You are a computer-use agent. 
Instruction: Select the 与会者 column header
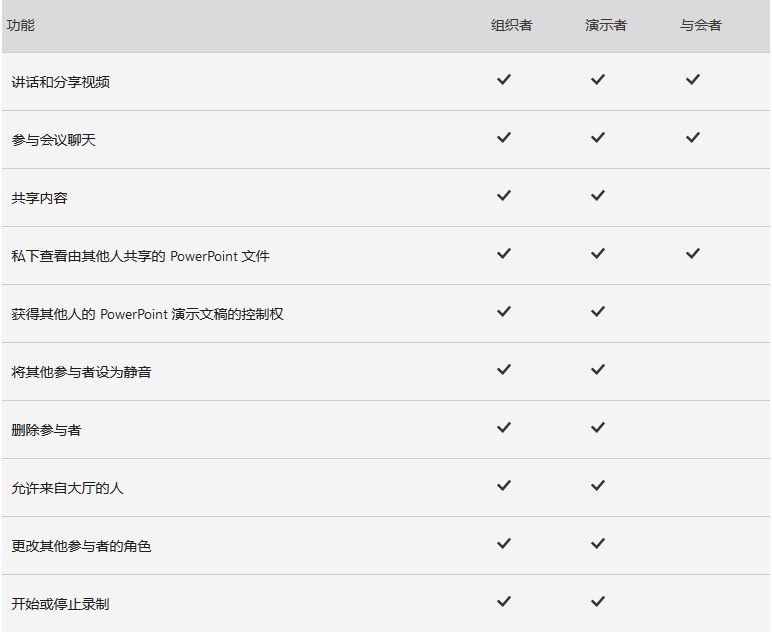tap(701, 25)
